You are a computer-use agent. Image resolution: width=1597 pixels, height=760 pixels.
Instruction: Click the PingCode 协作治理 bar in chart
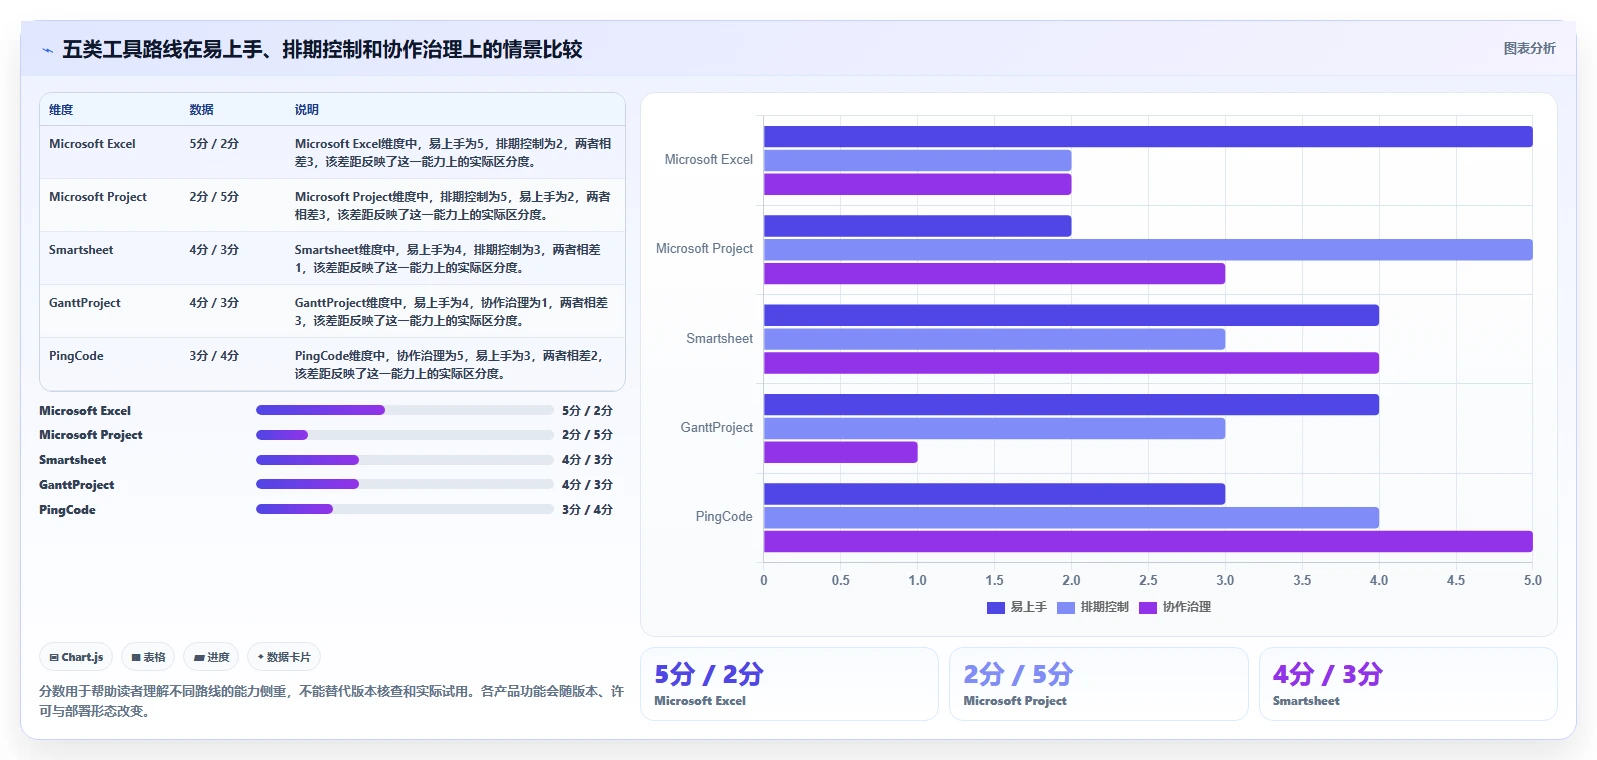(1148, 542)
